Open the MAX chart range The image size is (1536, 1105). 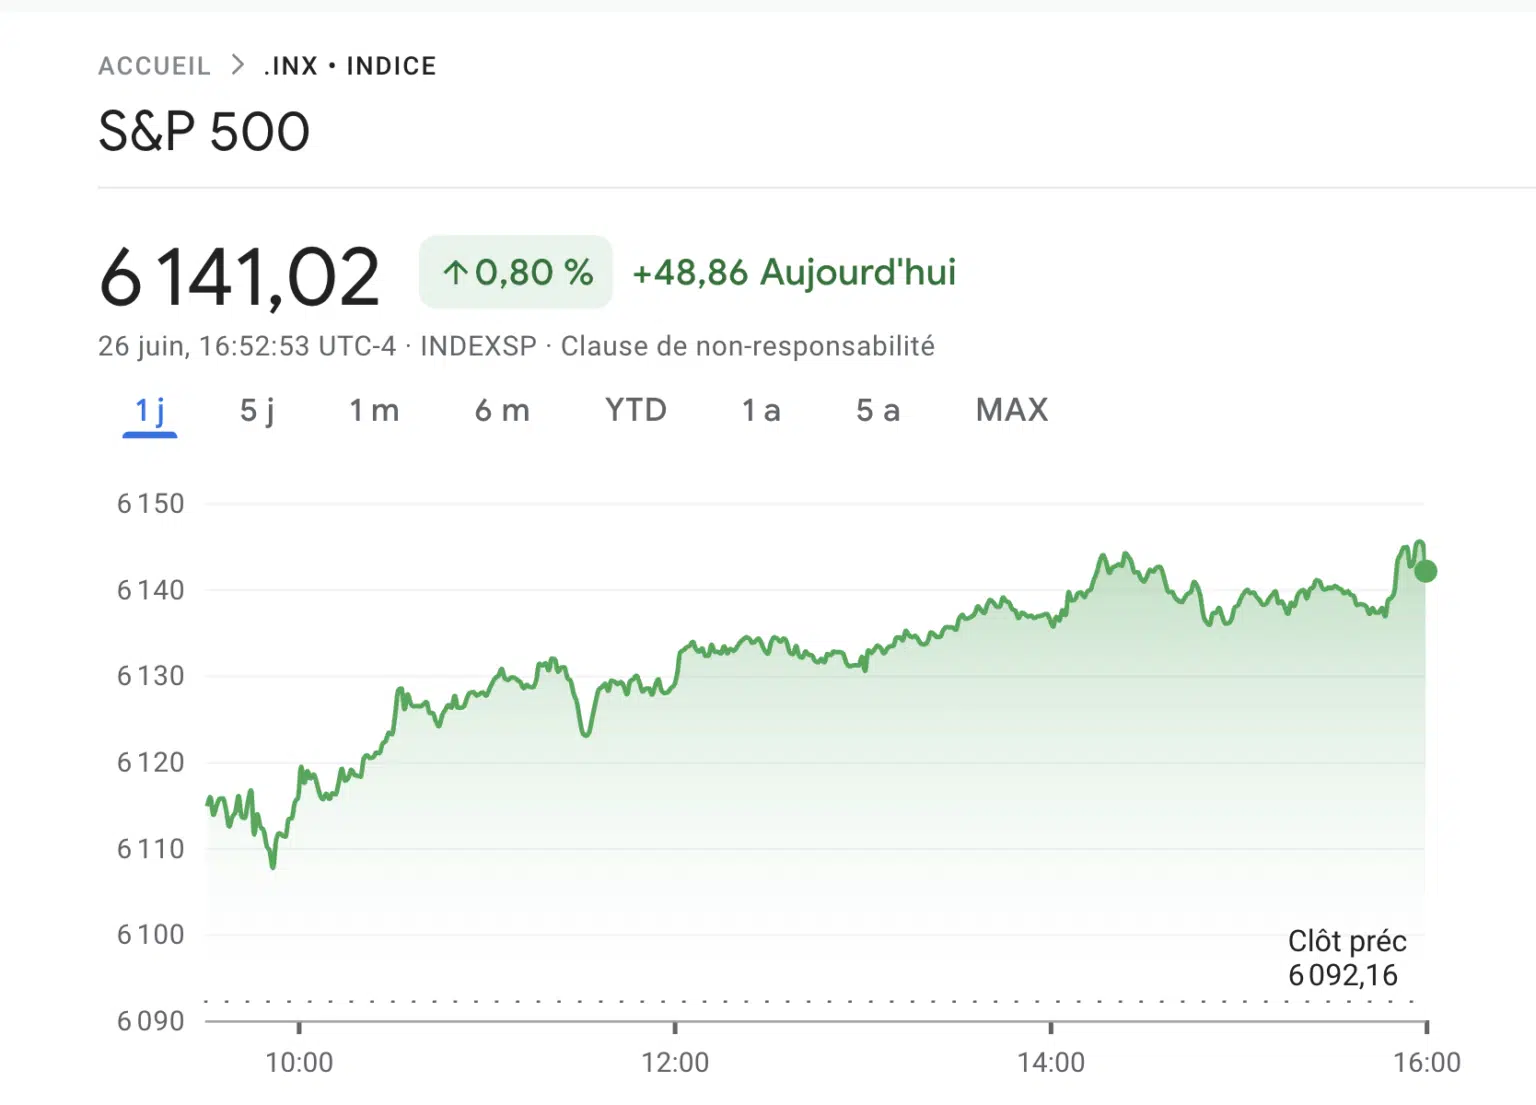click(x=1012, y=410)
